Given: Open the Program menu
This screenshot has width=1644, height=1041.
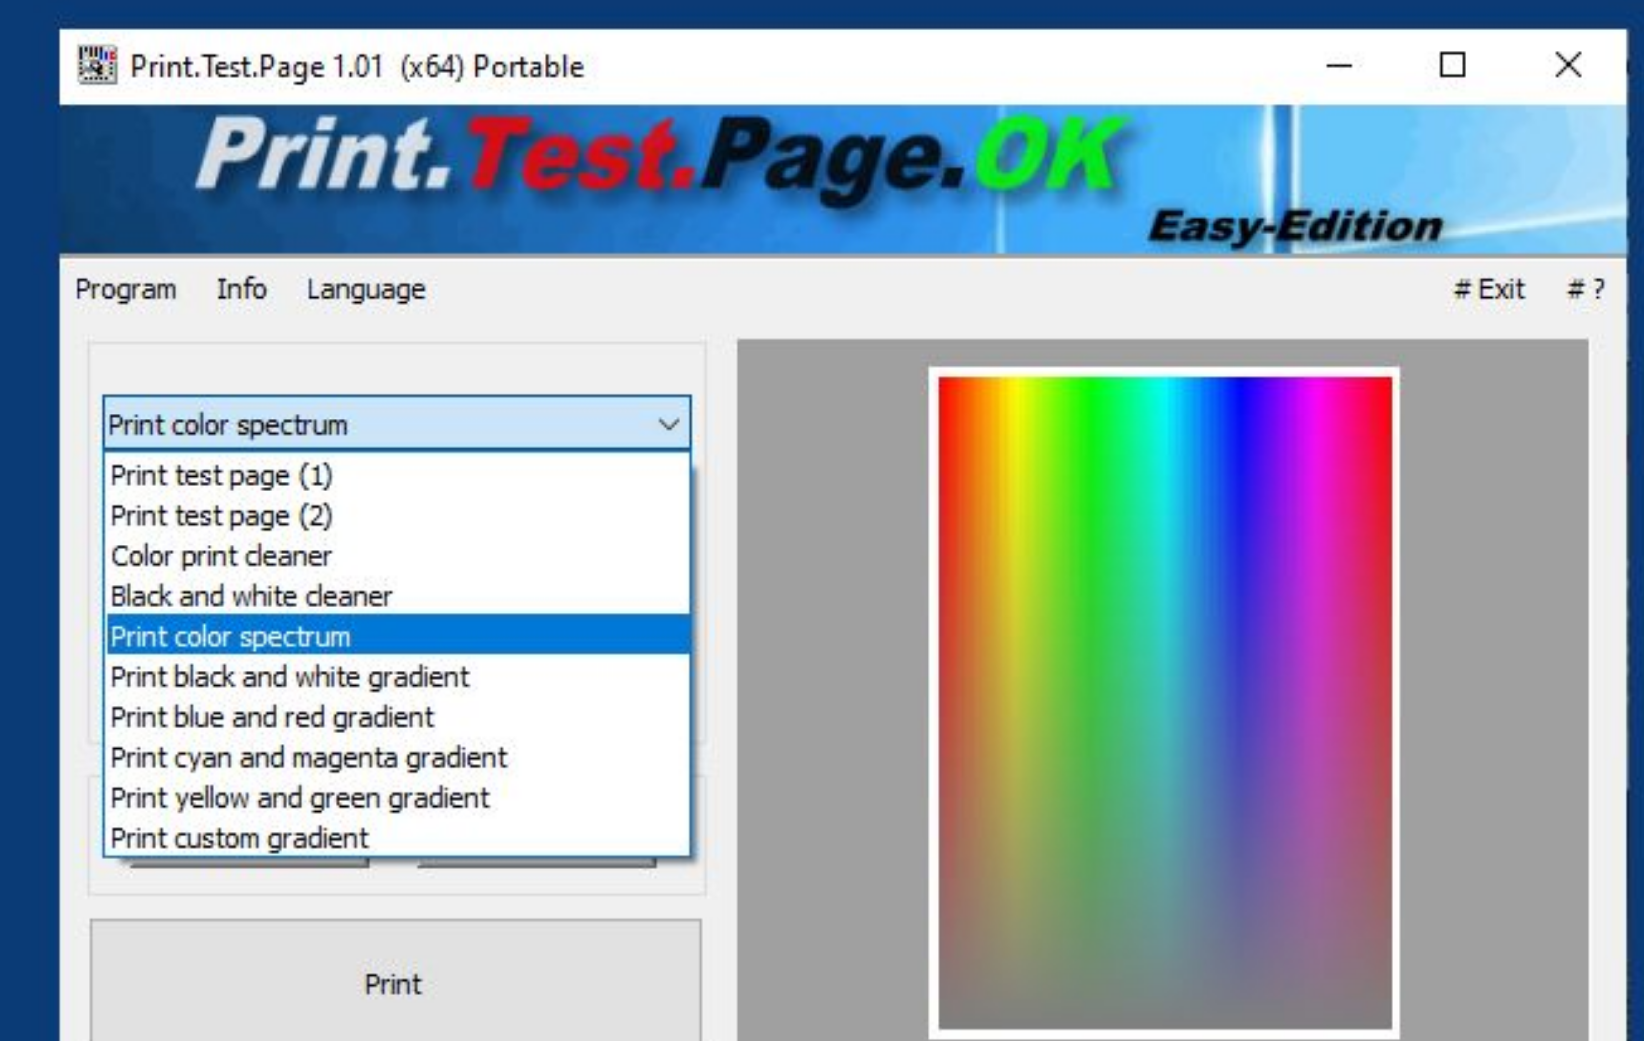Looking at the screenshot, I should 127,290.
